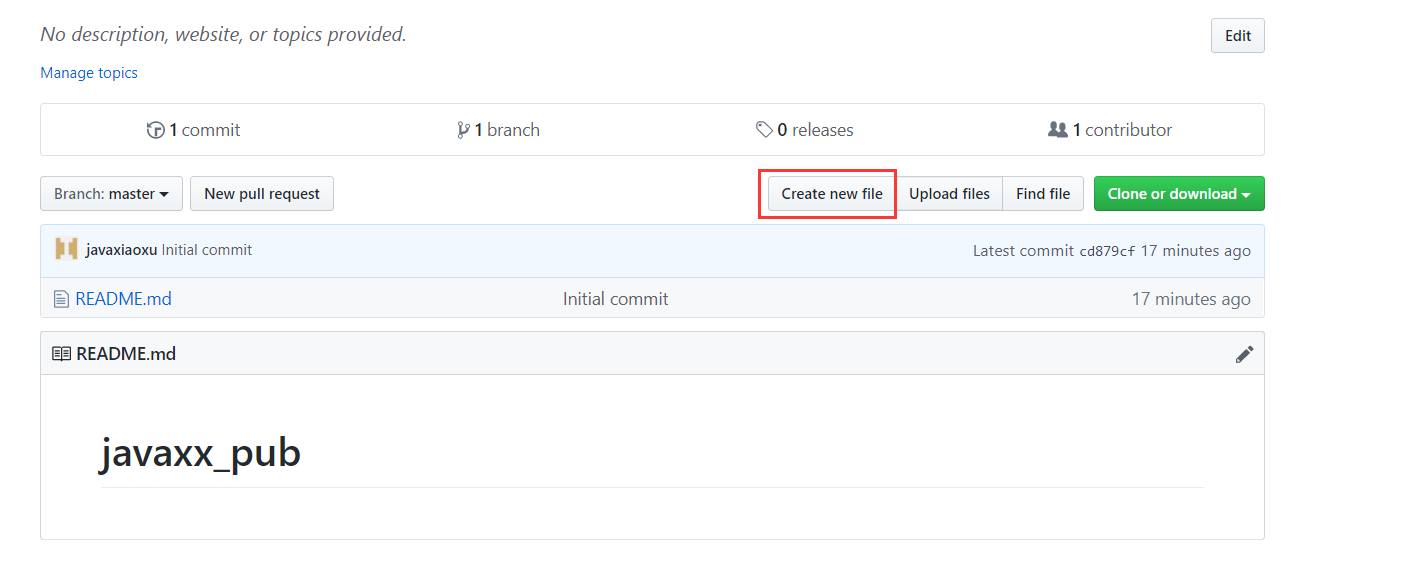1406x587 pixels.
Task: Edit README.md using the pencil icon
Action: pos(1244,354)
